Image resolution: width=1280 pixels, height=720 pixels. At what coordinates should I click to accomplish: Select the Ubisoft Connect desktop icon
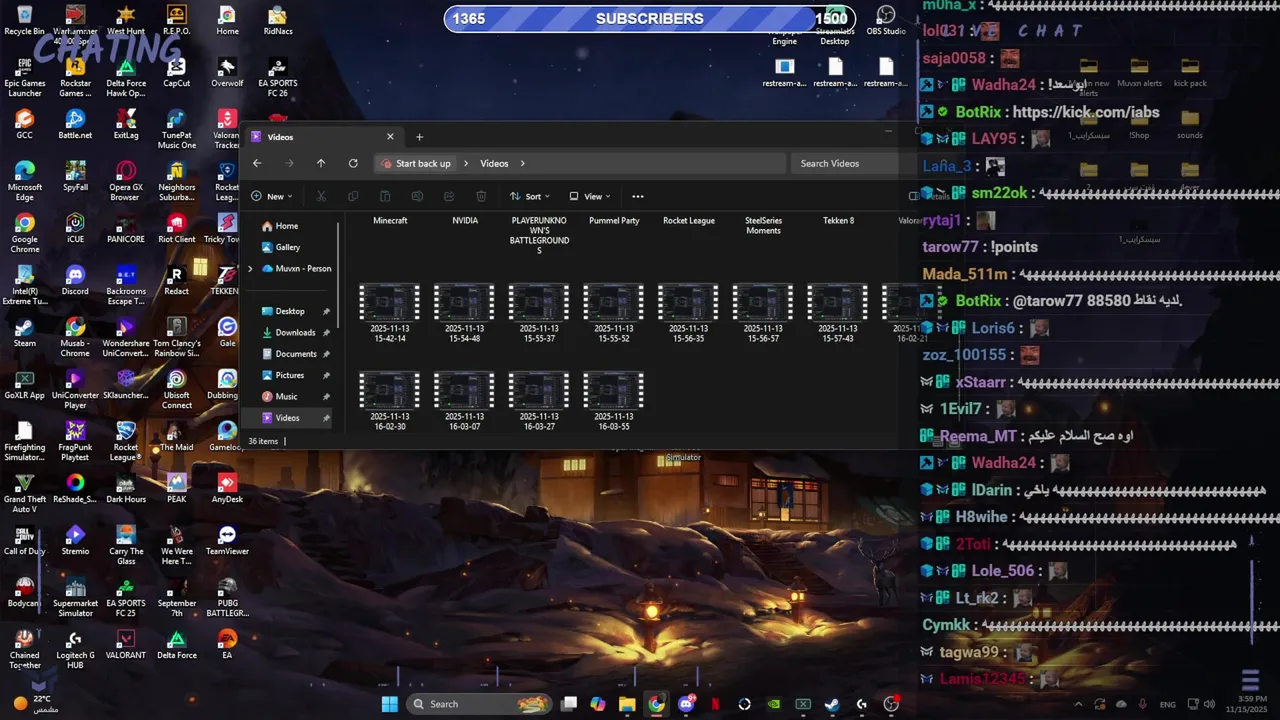click(x=176, y=388)
